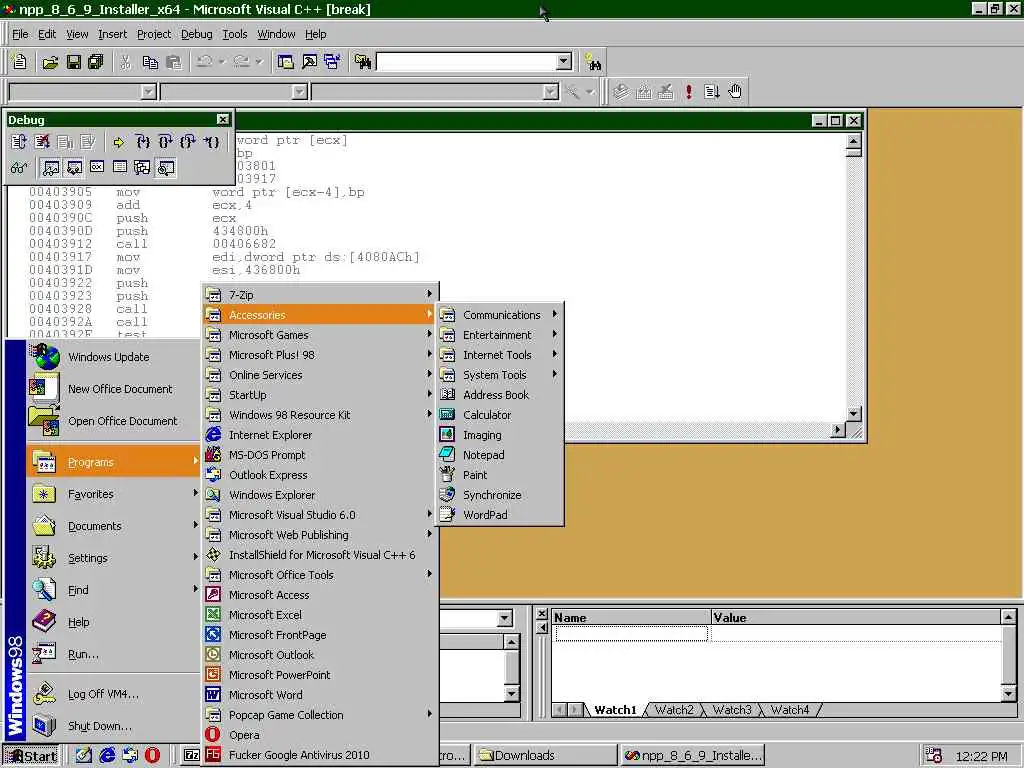Screen dimensions: 1024x768
Task: Open Calculator from the Accessories menu
Action: pyautogui.click(x=487, y=415)
